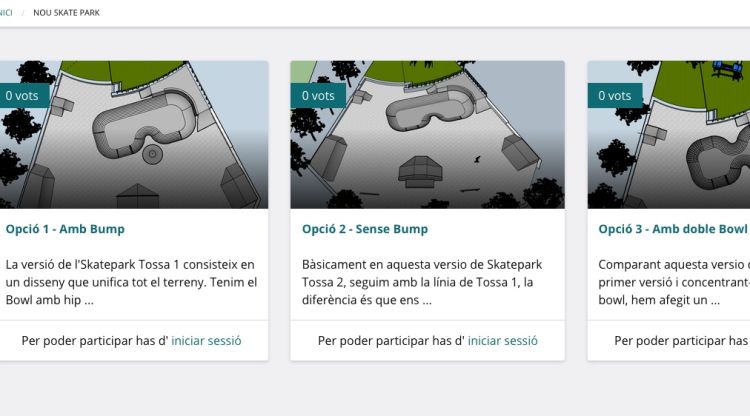Open the Opció 3 - Amb doble Bowl title
The image size is (750, 416).
point(673,229)
